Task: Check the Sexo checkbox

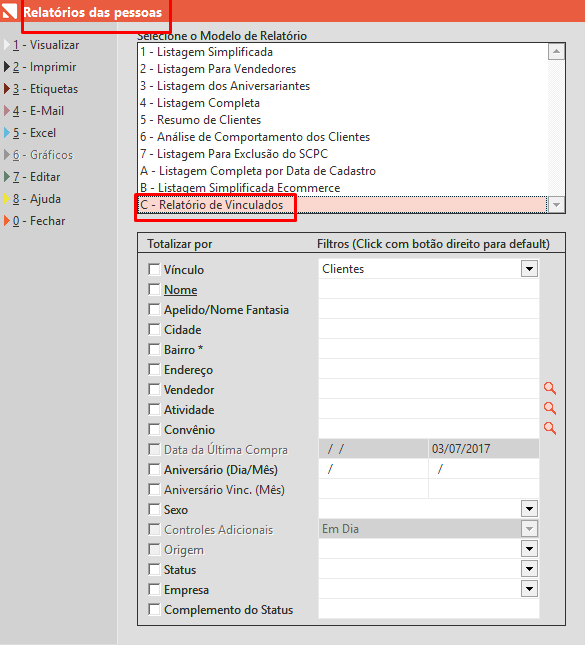Action: (154, 509)
